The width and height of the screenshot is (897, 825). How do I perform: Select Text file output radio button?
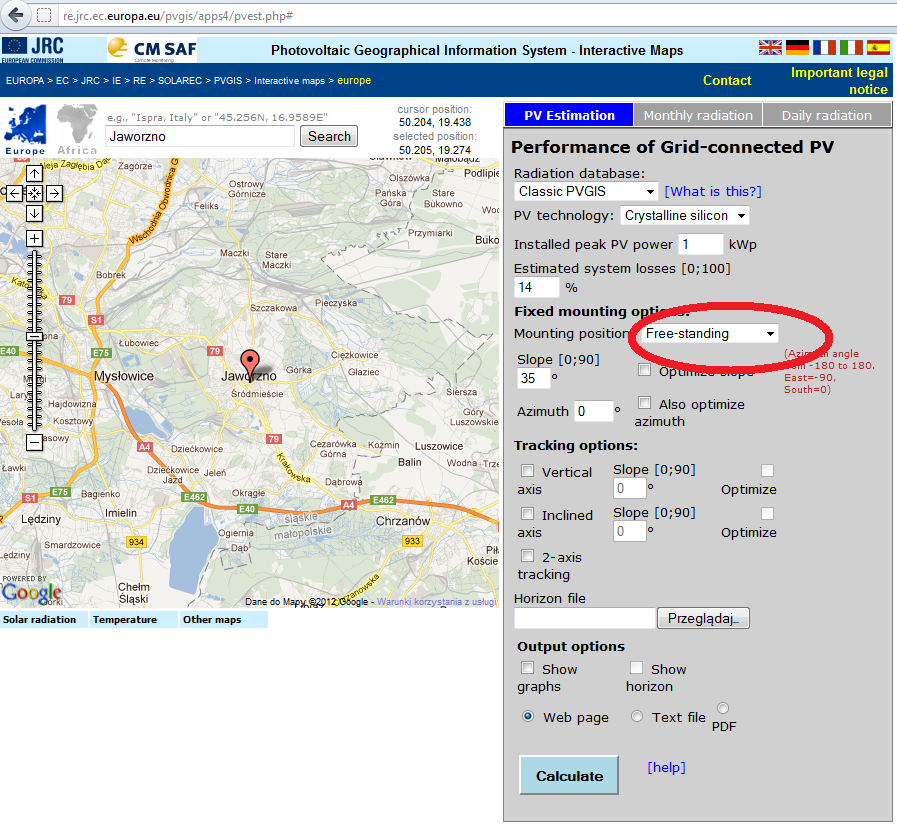pos(637,716)
